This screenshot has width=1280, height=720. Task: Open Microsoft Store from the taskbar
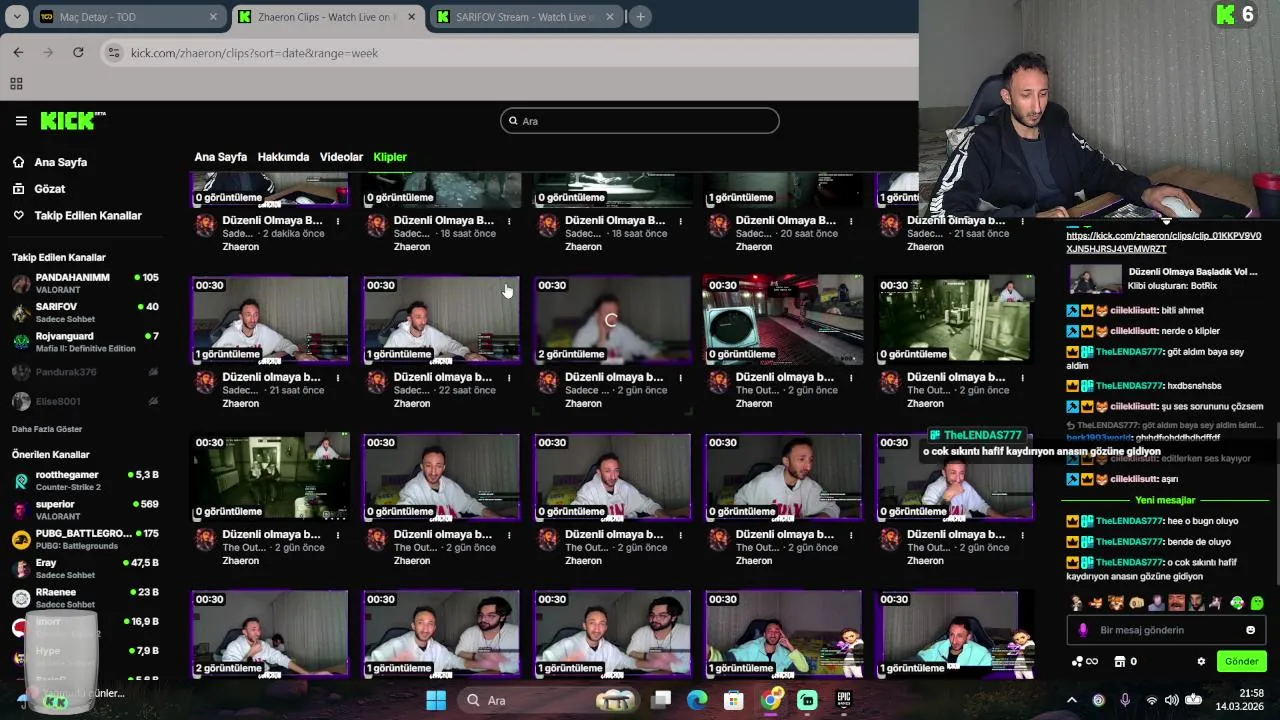pos(734,700)
